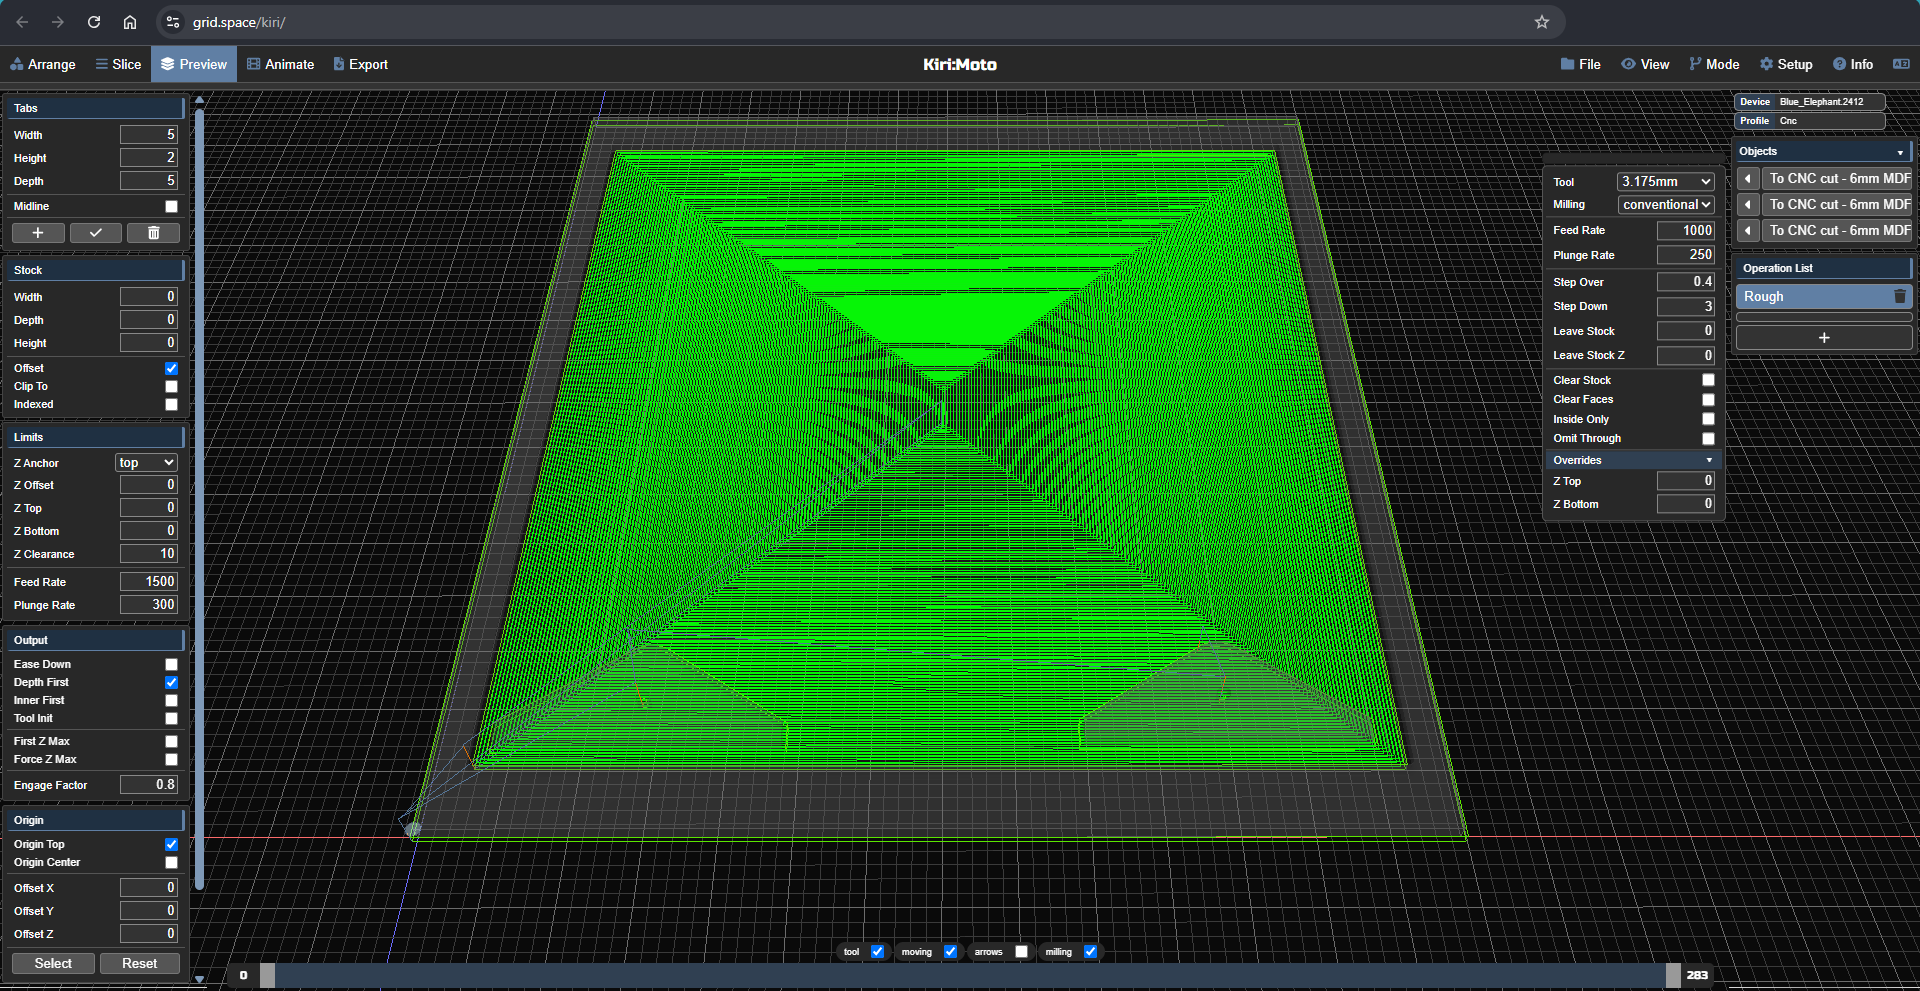Click the browser bookmark star icon
Image resolution: width=1920 pixels, height=991 pixels.
coord(1541,22)
